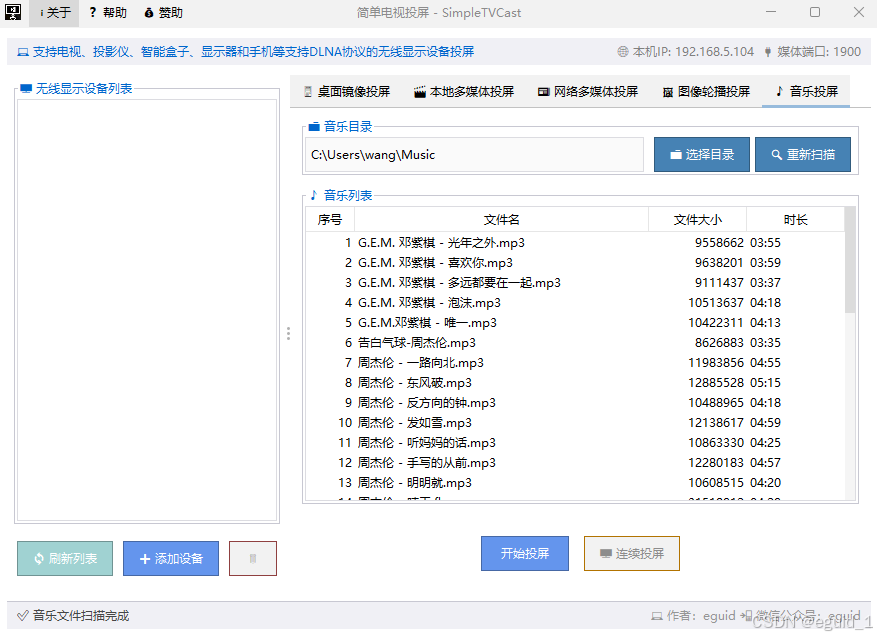
Task: Click the 音乐目录 folder icon
Action: pyautogui.click(x=314, y=126)
